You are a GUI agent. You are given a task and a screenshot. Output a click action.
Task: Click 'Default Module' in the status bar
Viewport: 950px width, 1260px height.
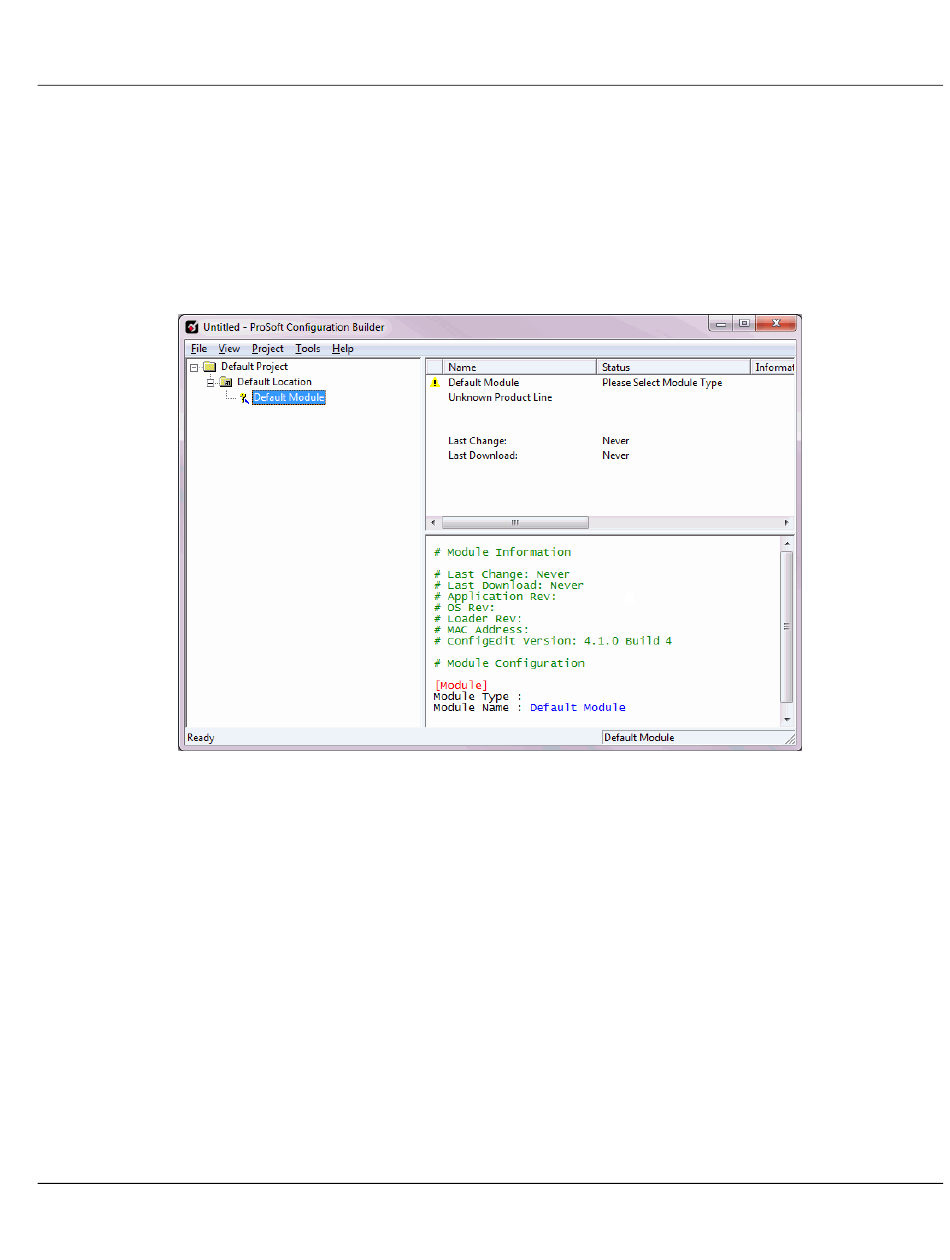[x=639, y=738]
